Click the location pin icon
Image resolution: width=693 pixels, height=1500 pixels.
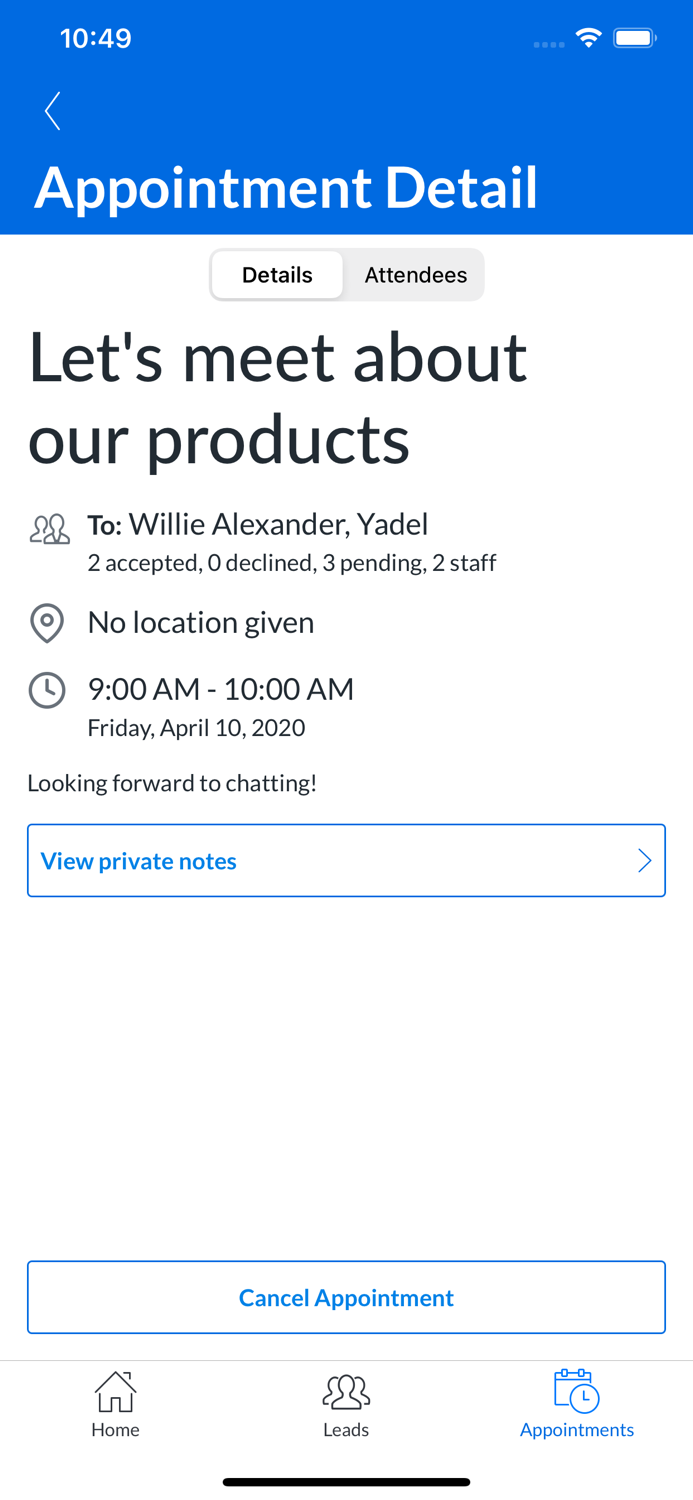click(x=47, y=623)
